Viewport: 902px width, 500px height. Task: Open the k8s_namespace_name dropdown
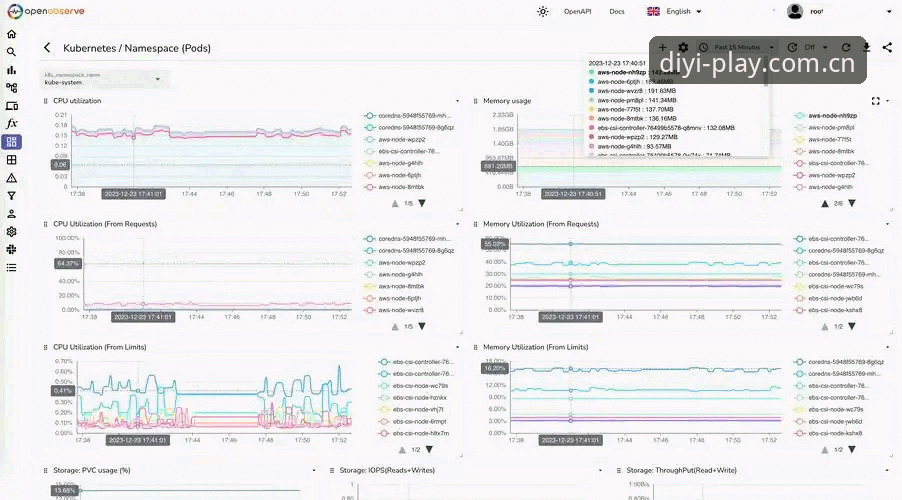[x=103, y=79]
